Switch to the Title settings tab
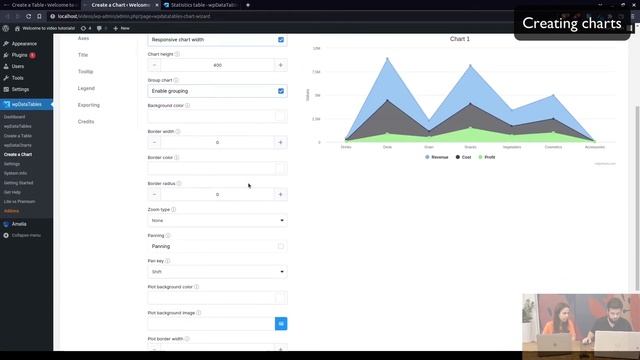This screenshot has width=640, height=360. (x=83, y=55)
